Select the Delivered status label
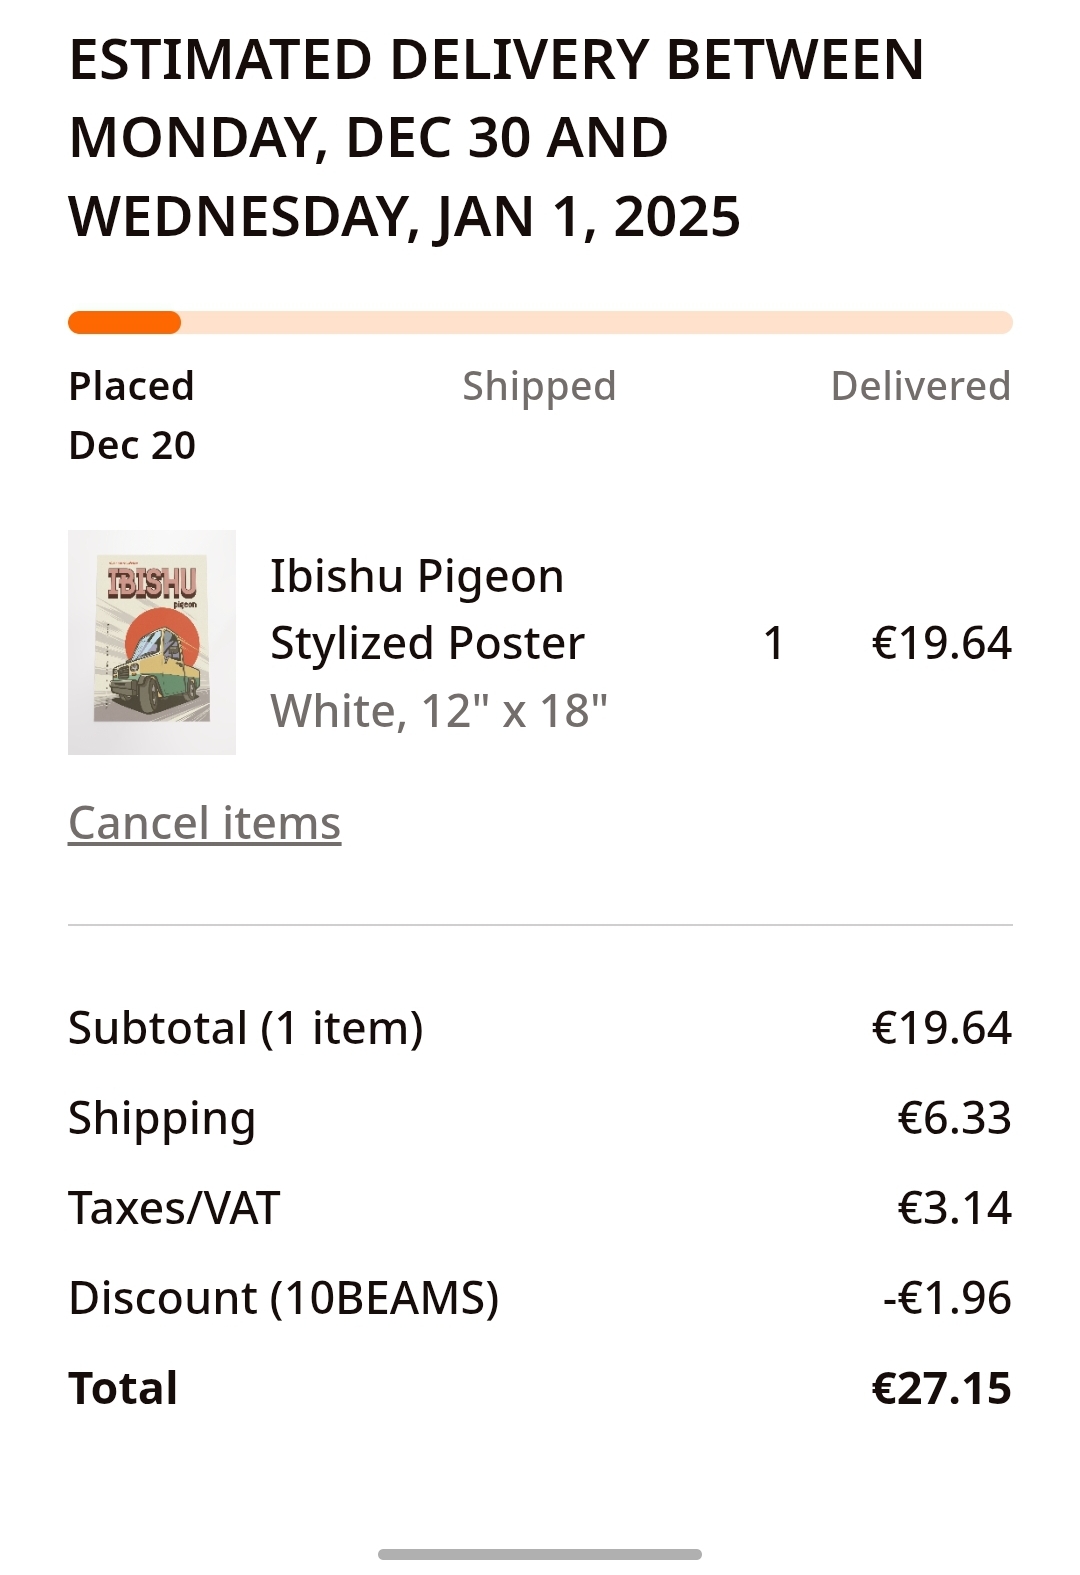The width and height of the screenshot is (1080, 1575). pos(920,386)
